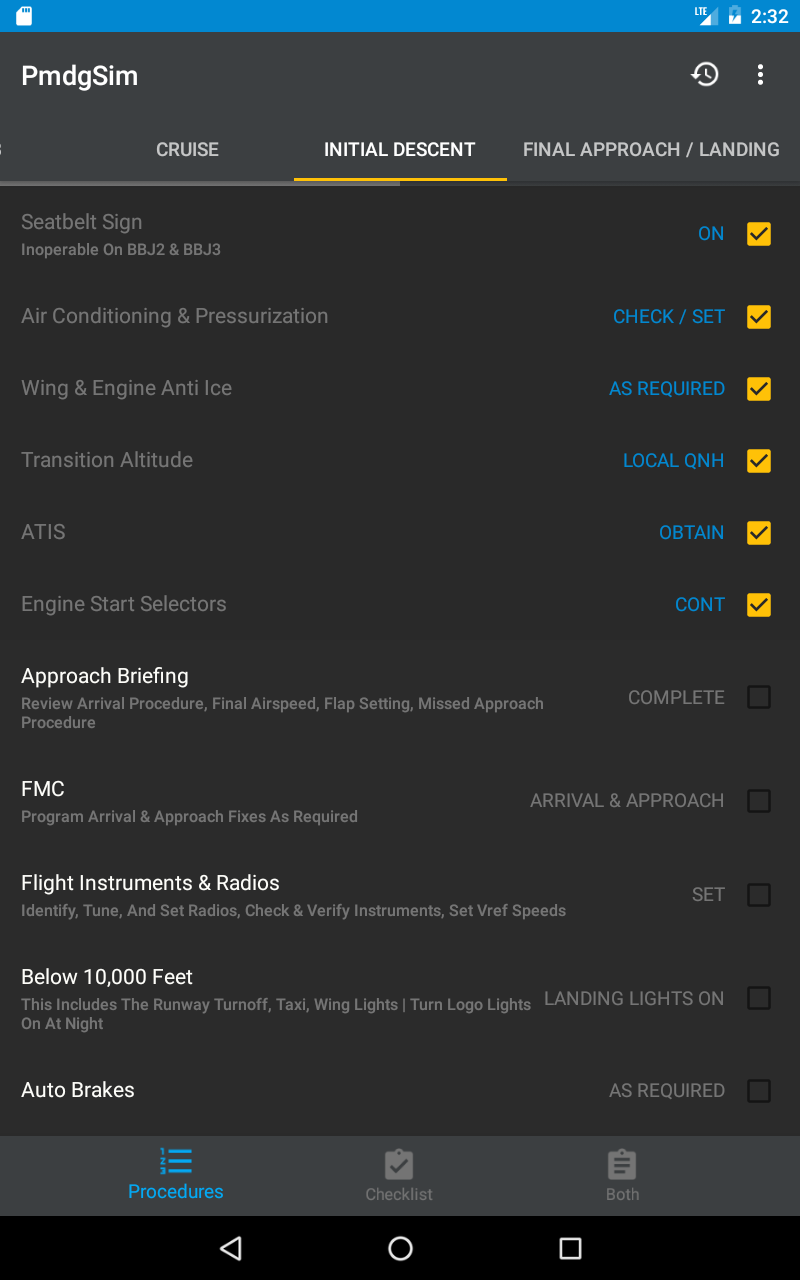Select the INITIAL DESCENT tab

[x=399, y=150]
